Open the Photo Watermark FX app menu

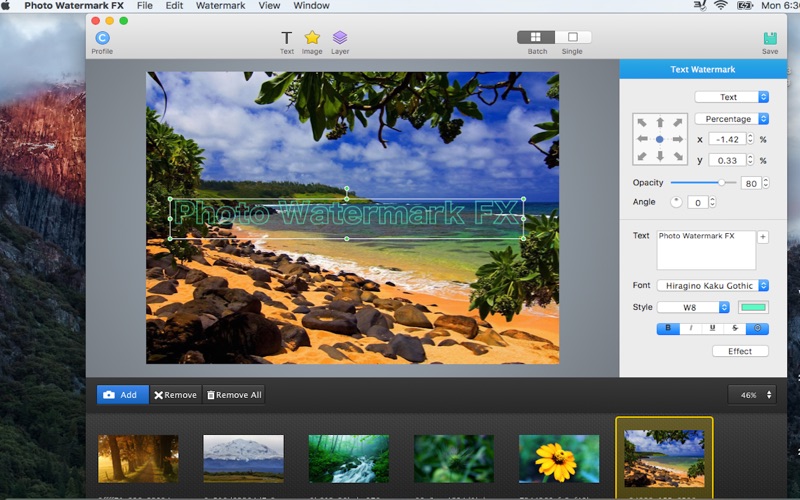point(74,6)
